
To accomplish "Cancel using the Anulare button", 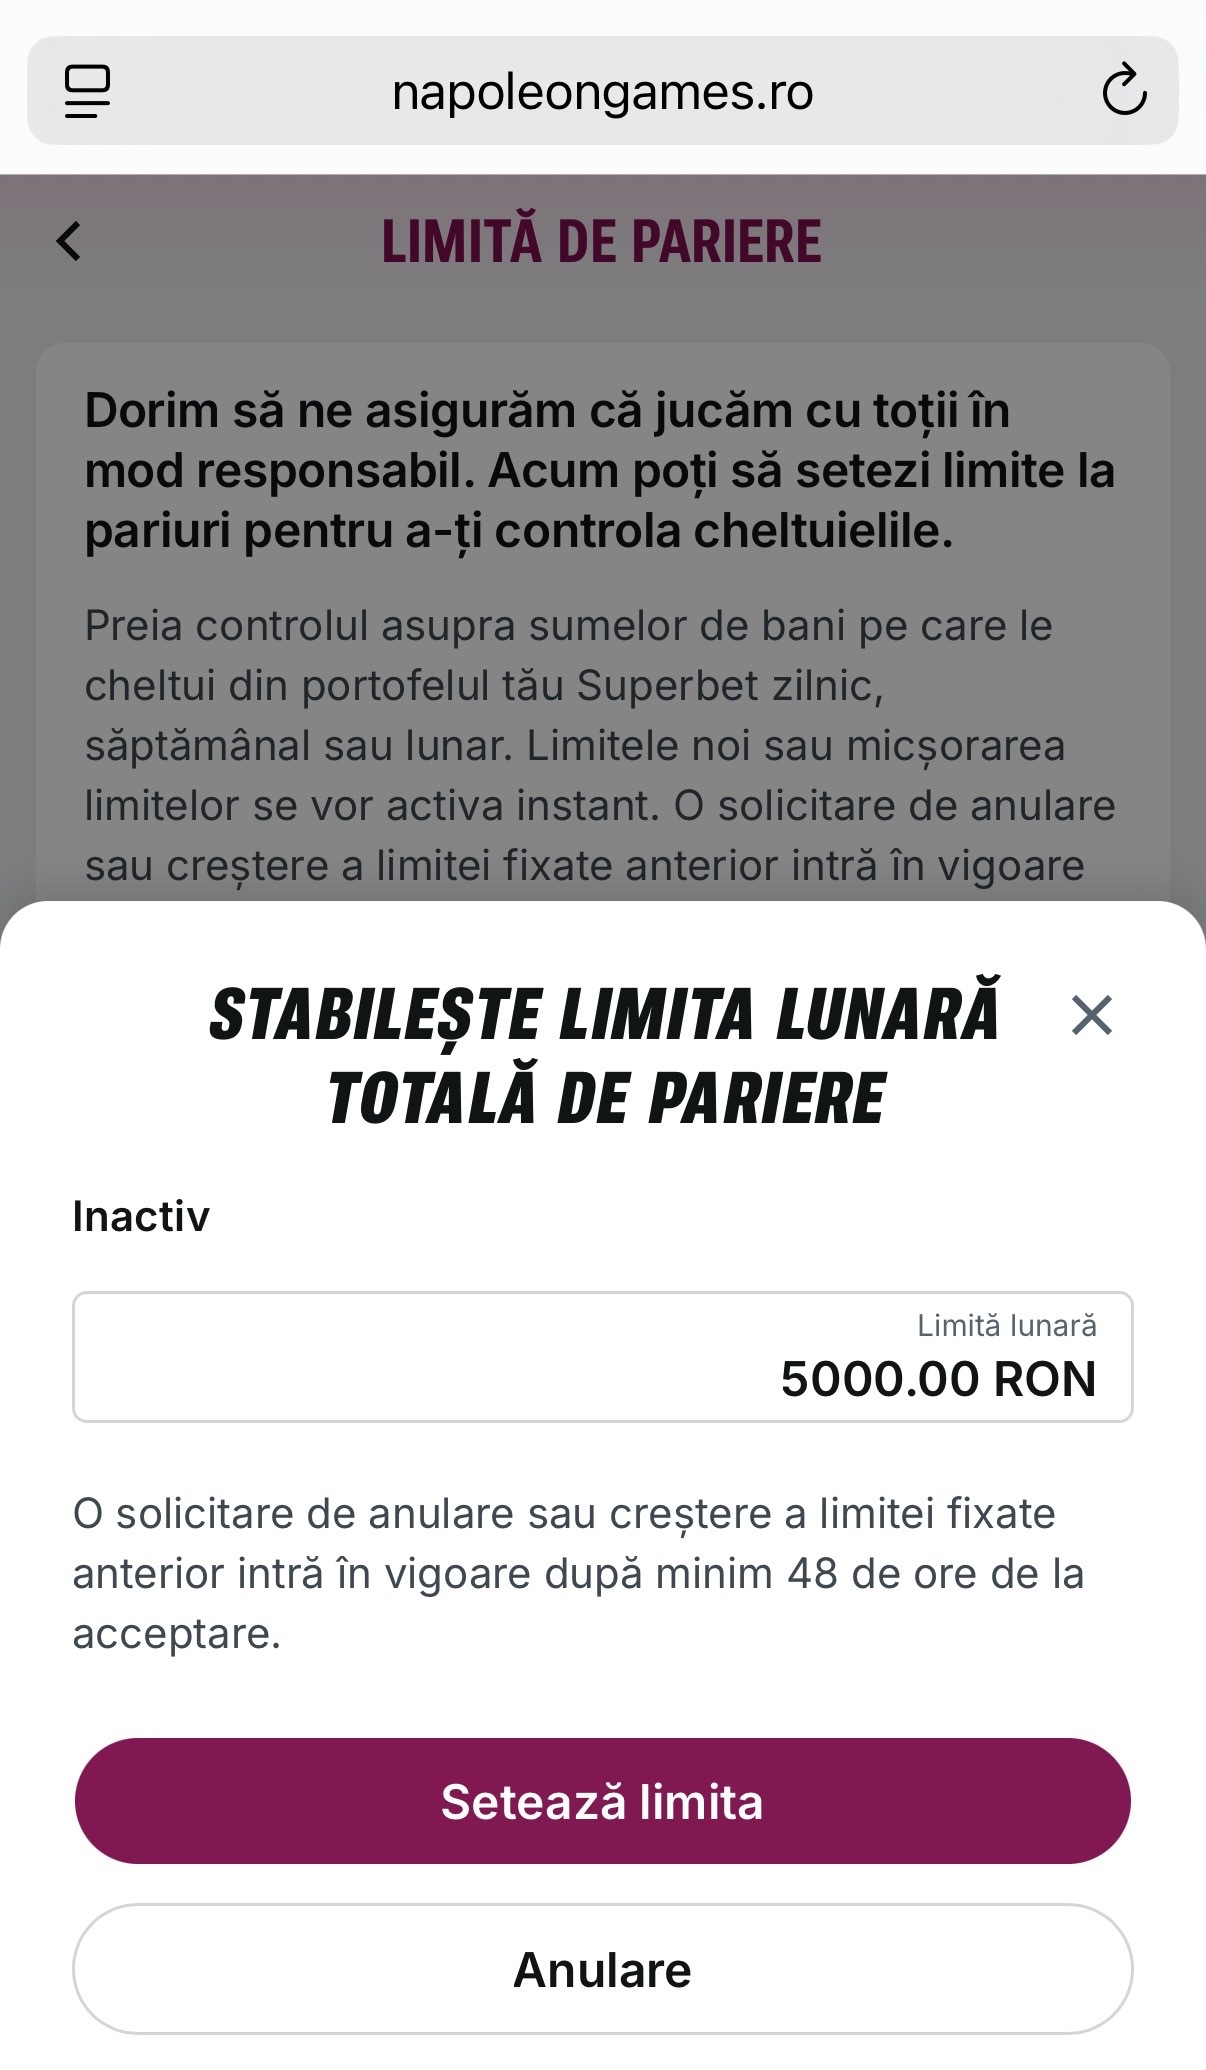I will (x=603, y=1969).
